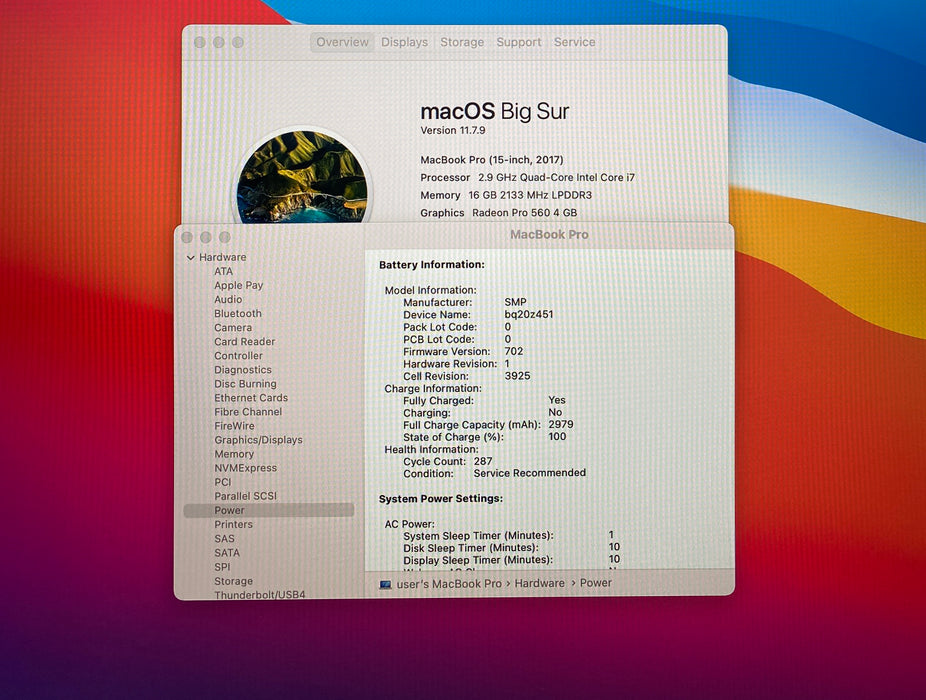Select Apple Pay in the sidebar
Image resolution: width=926 pixels, height=700 pixels.
[239, 285]
